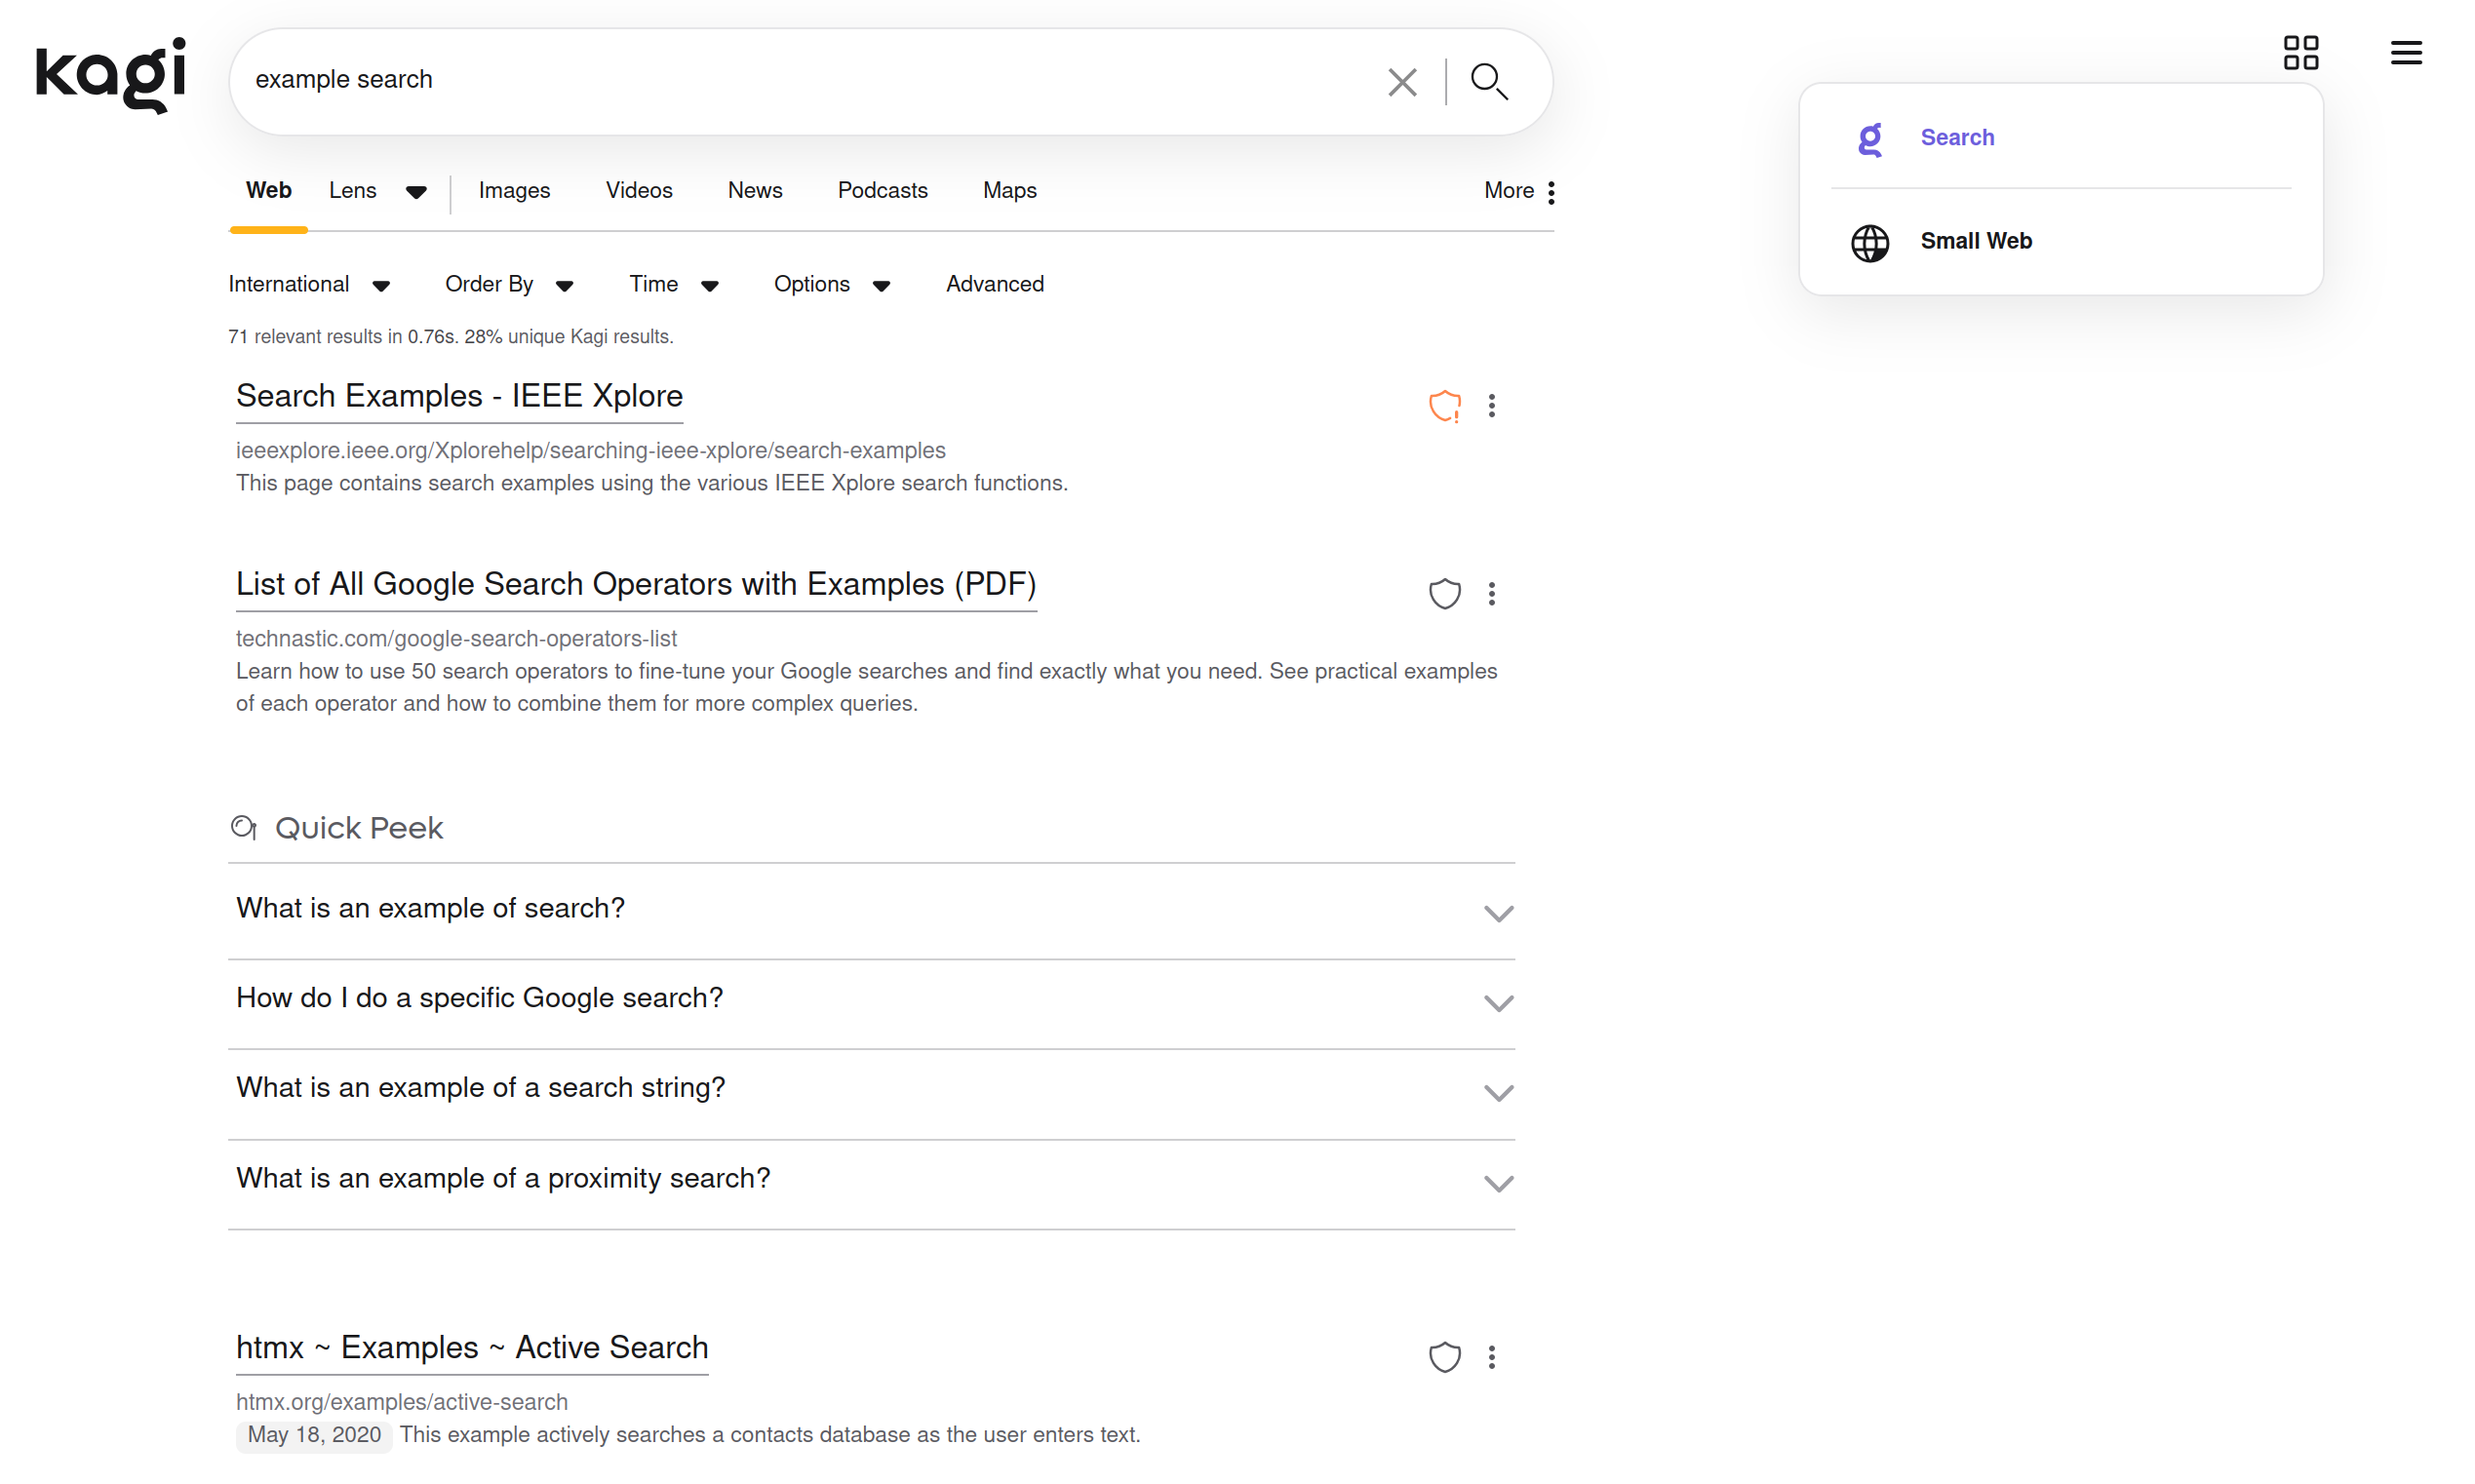Click inside the search input field
2475x1484 pixels.
coord(800,80)
